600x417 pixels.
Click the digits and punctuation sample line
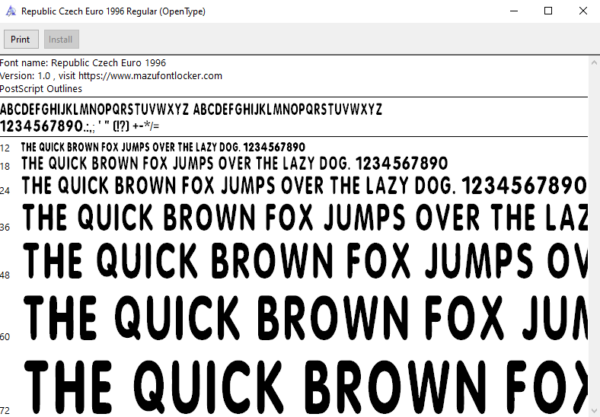(x=80, y=126)
